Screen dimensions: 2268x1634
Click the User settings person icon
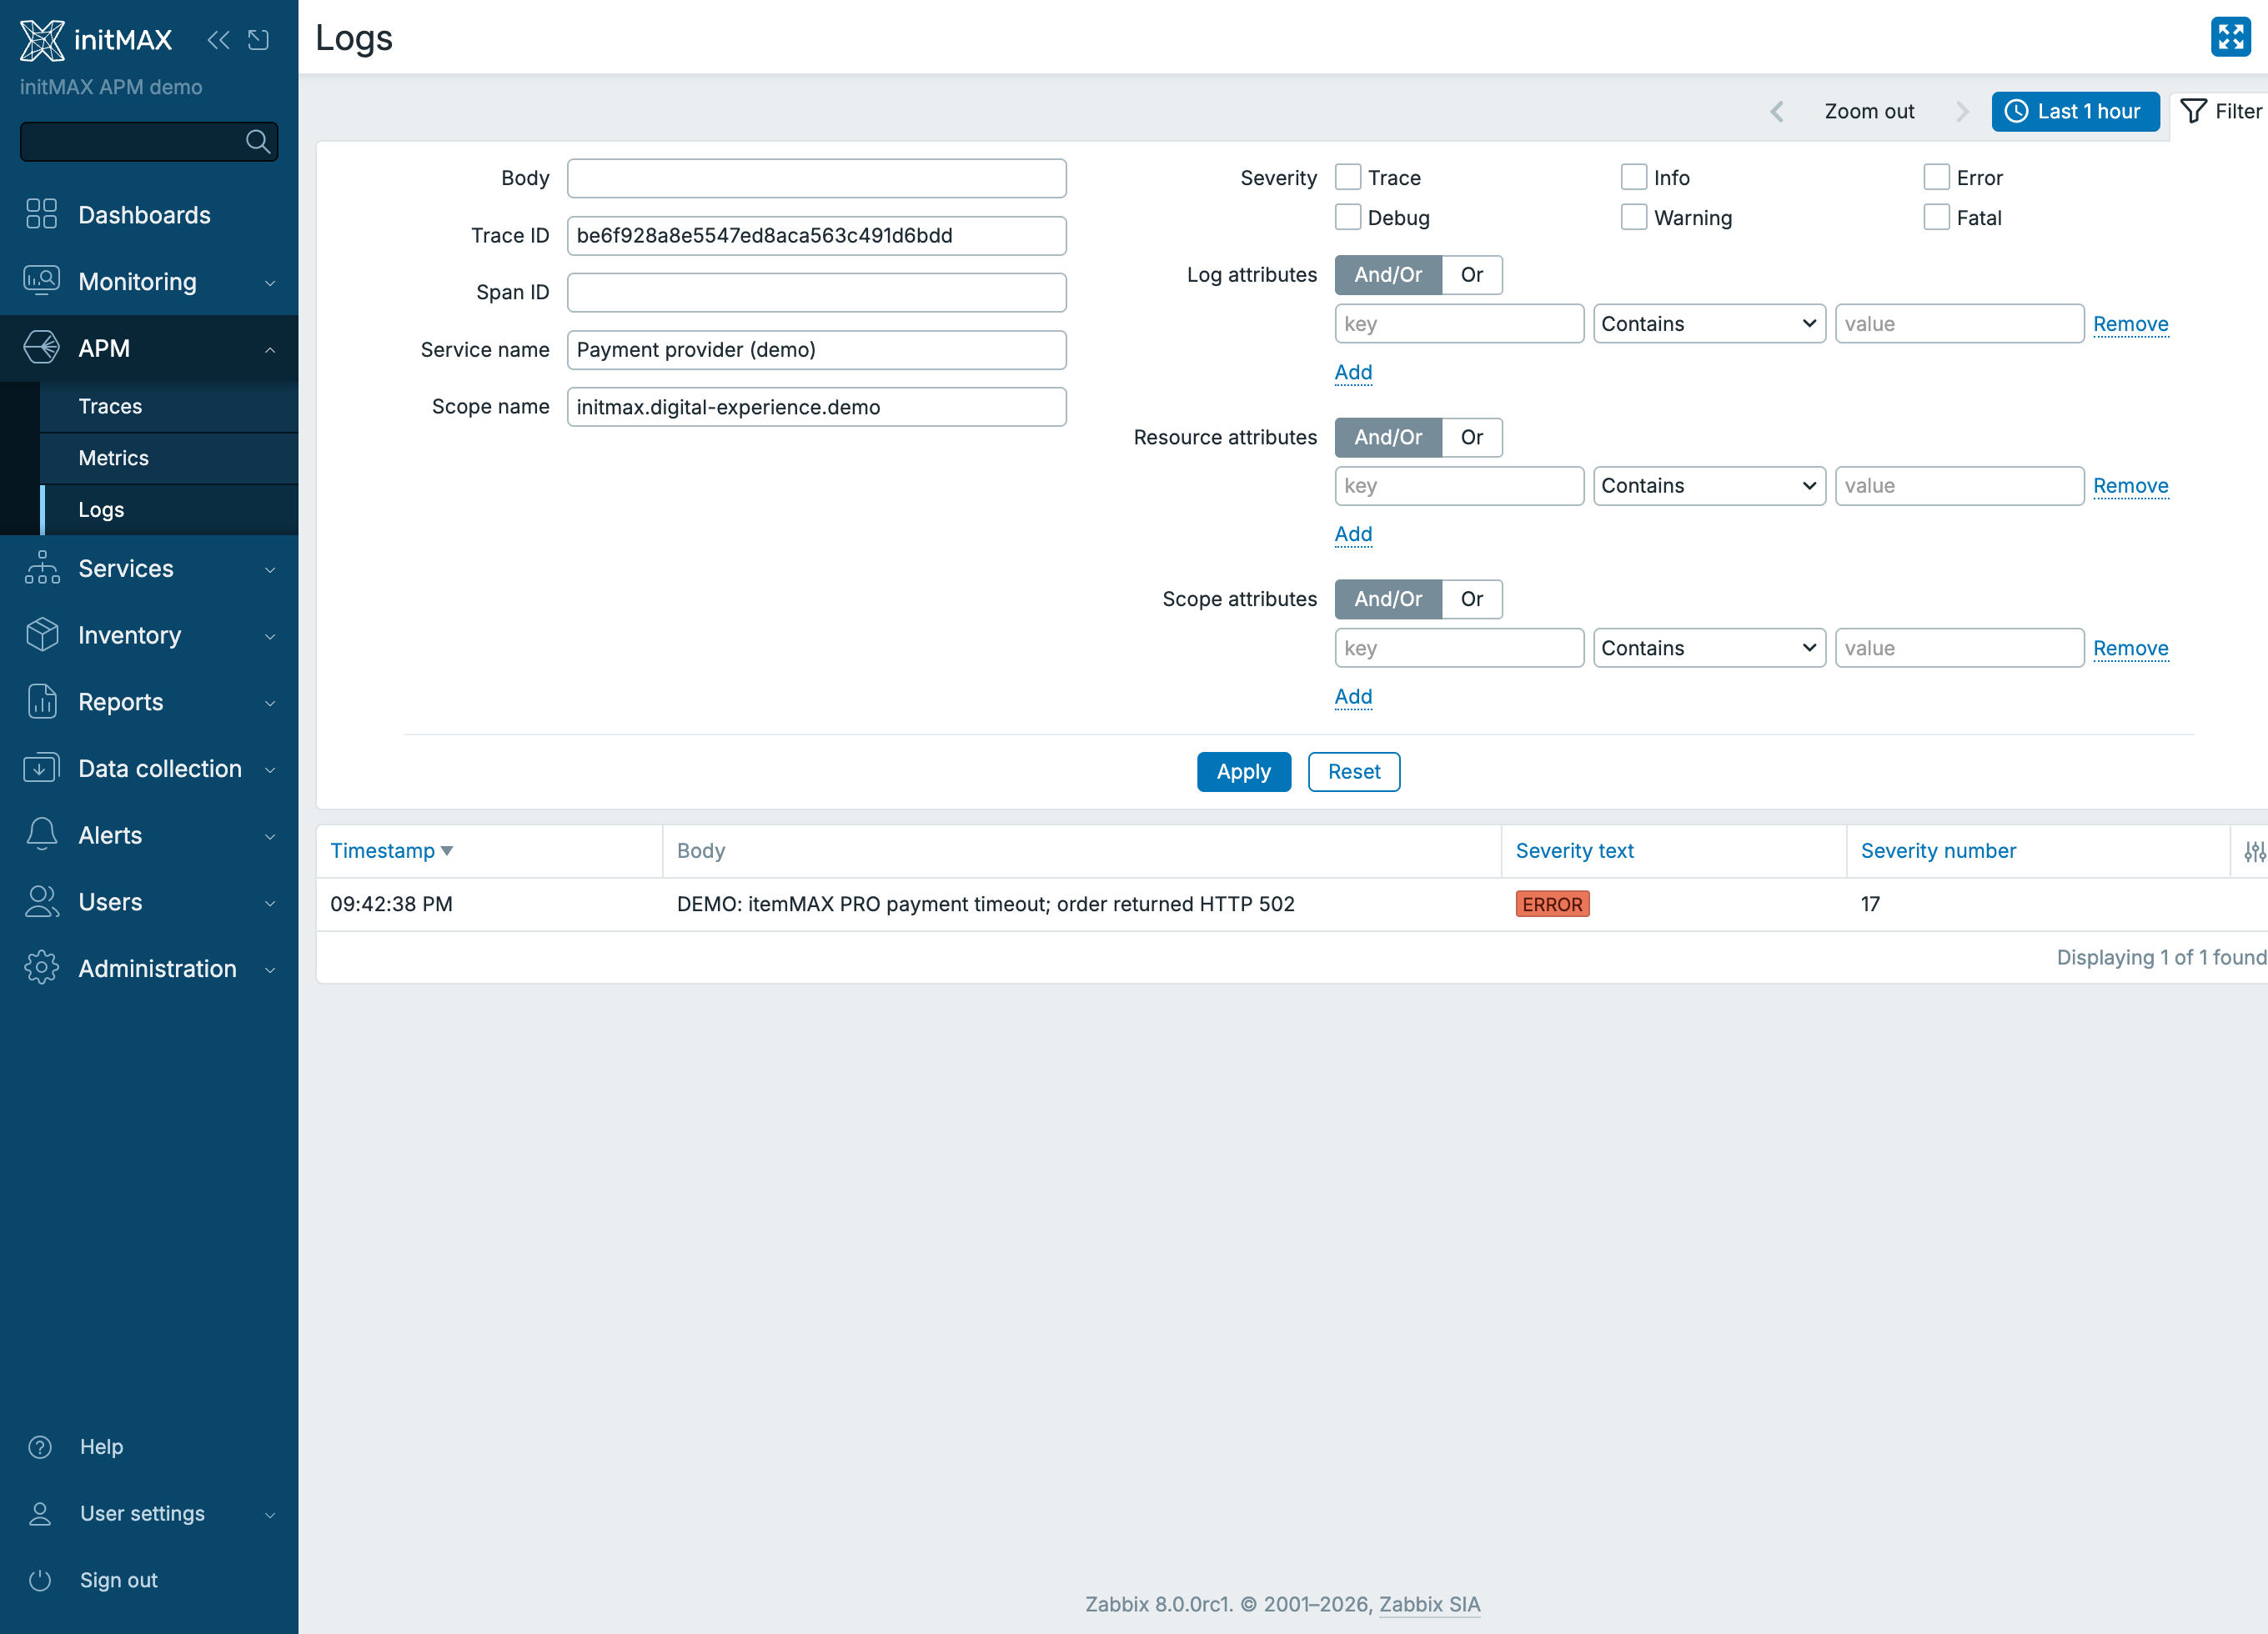(x=40, y=1513)
